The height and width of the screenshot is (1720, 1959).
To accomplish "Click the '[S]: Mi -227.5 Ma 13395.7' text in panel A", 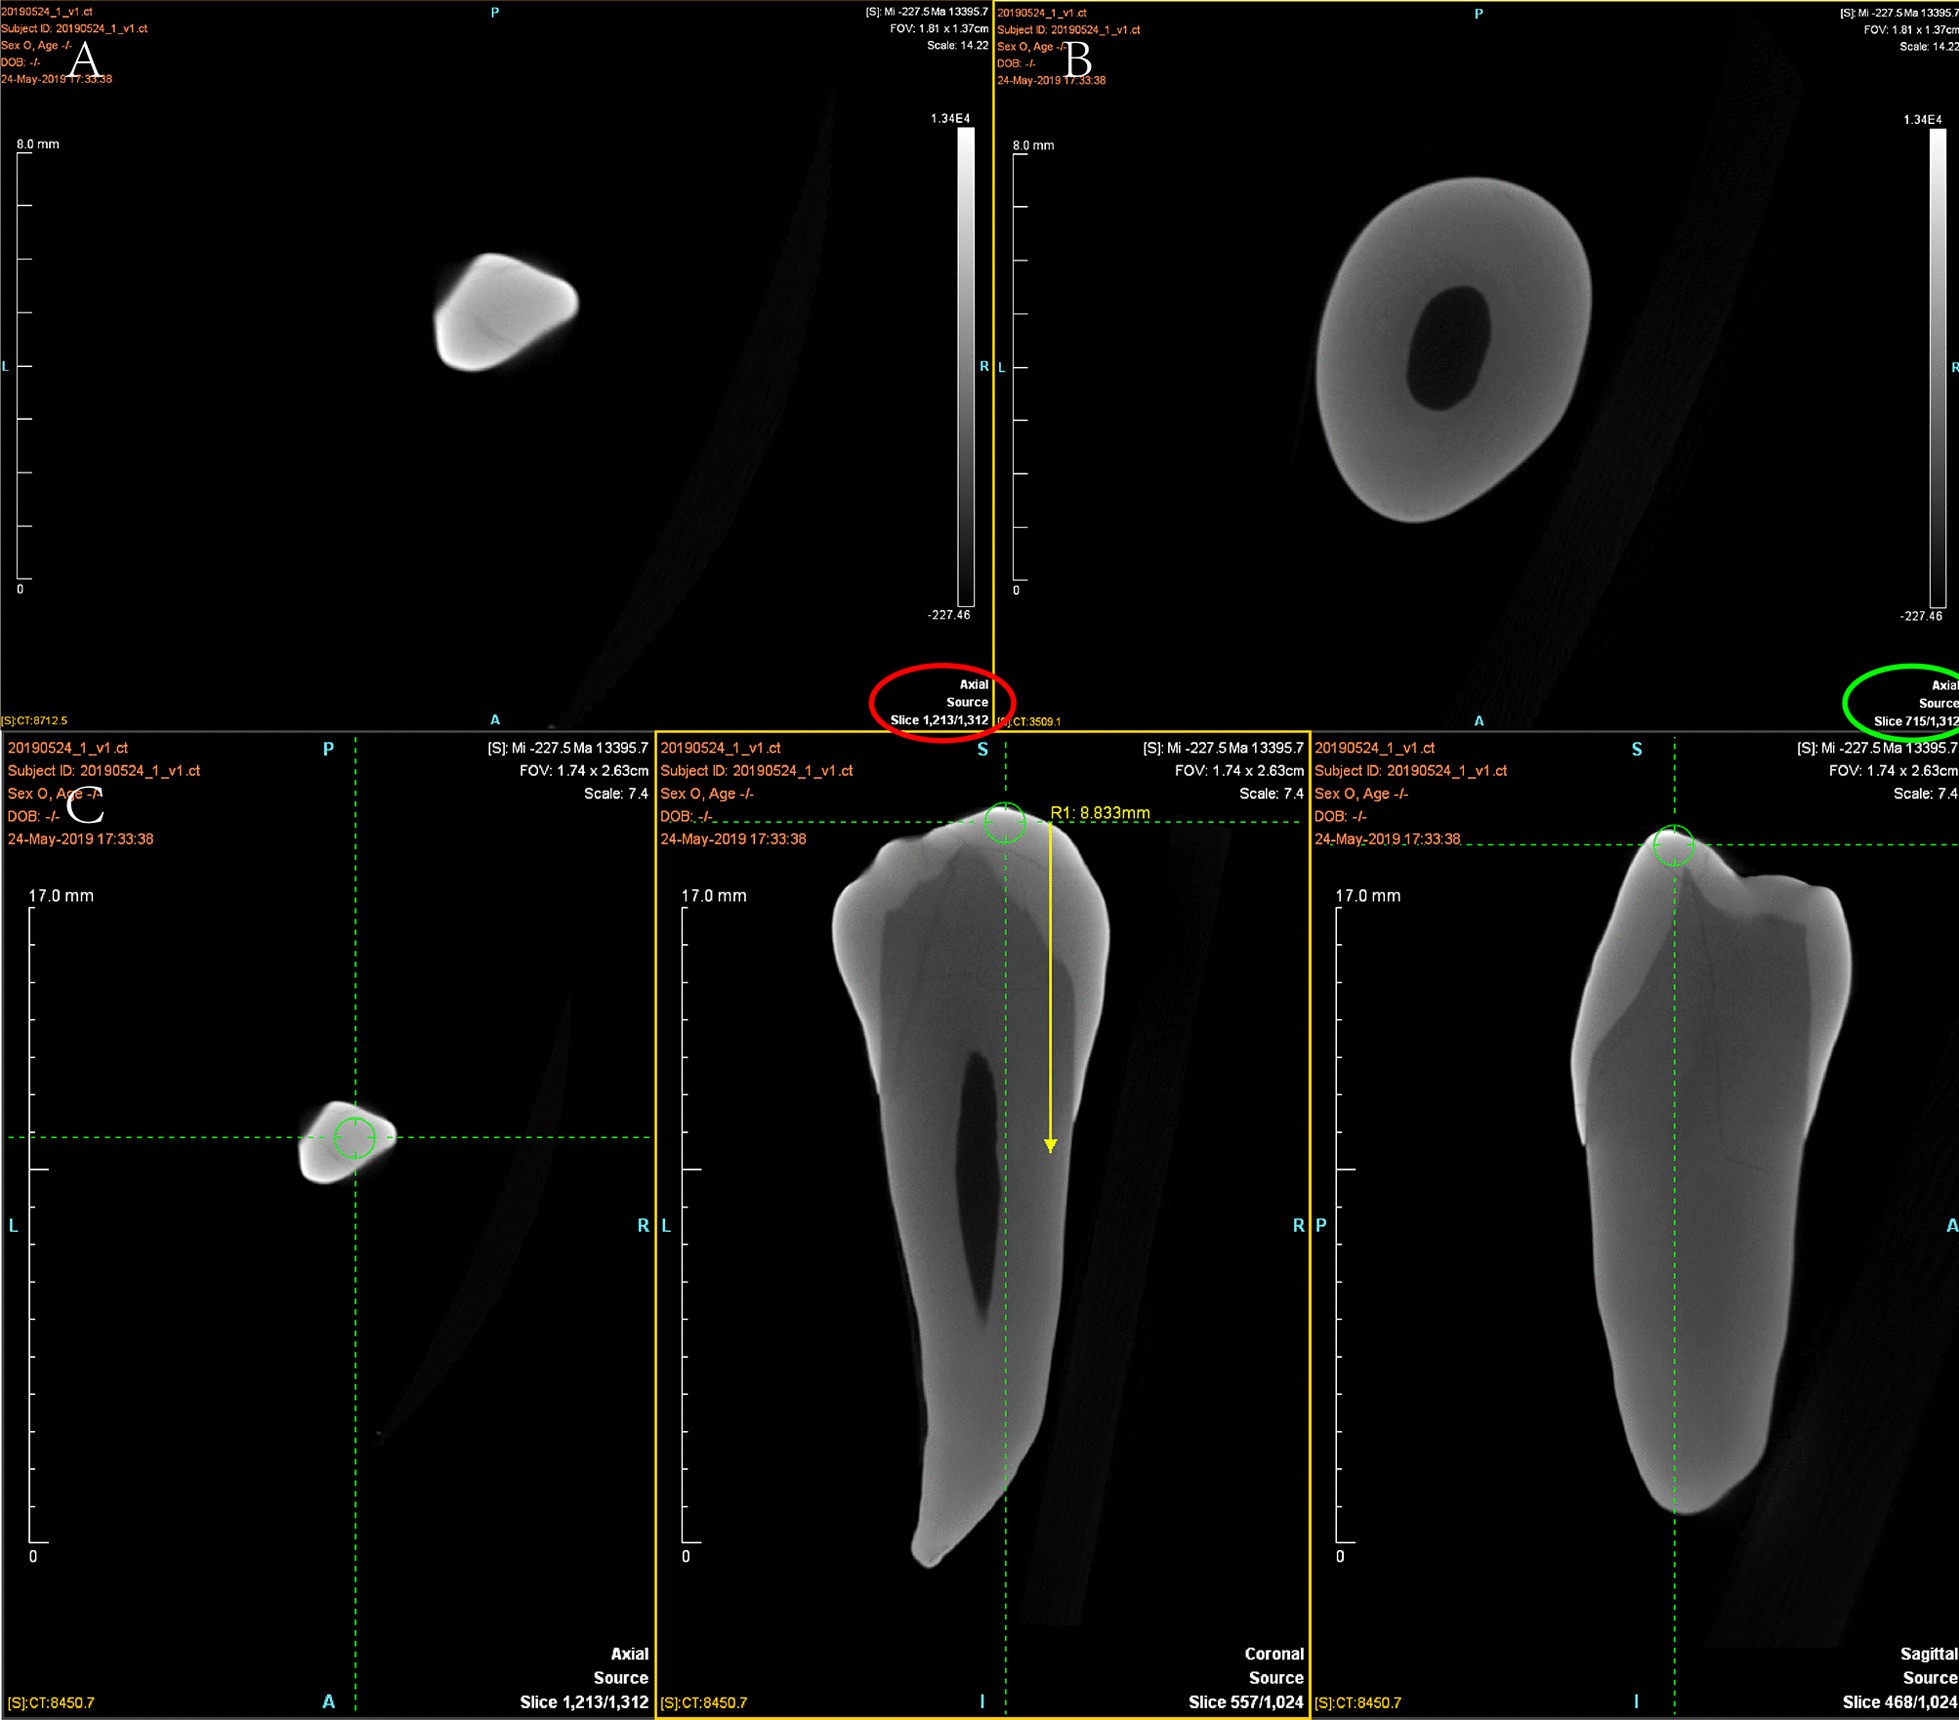I will tap(926, 12).
